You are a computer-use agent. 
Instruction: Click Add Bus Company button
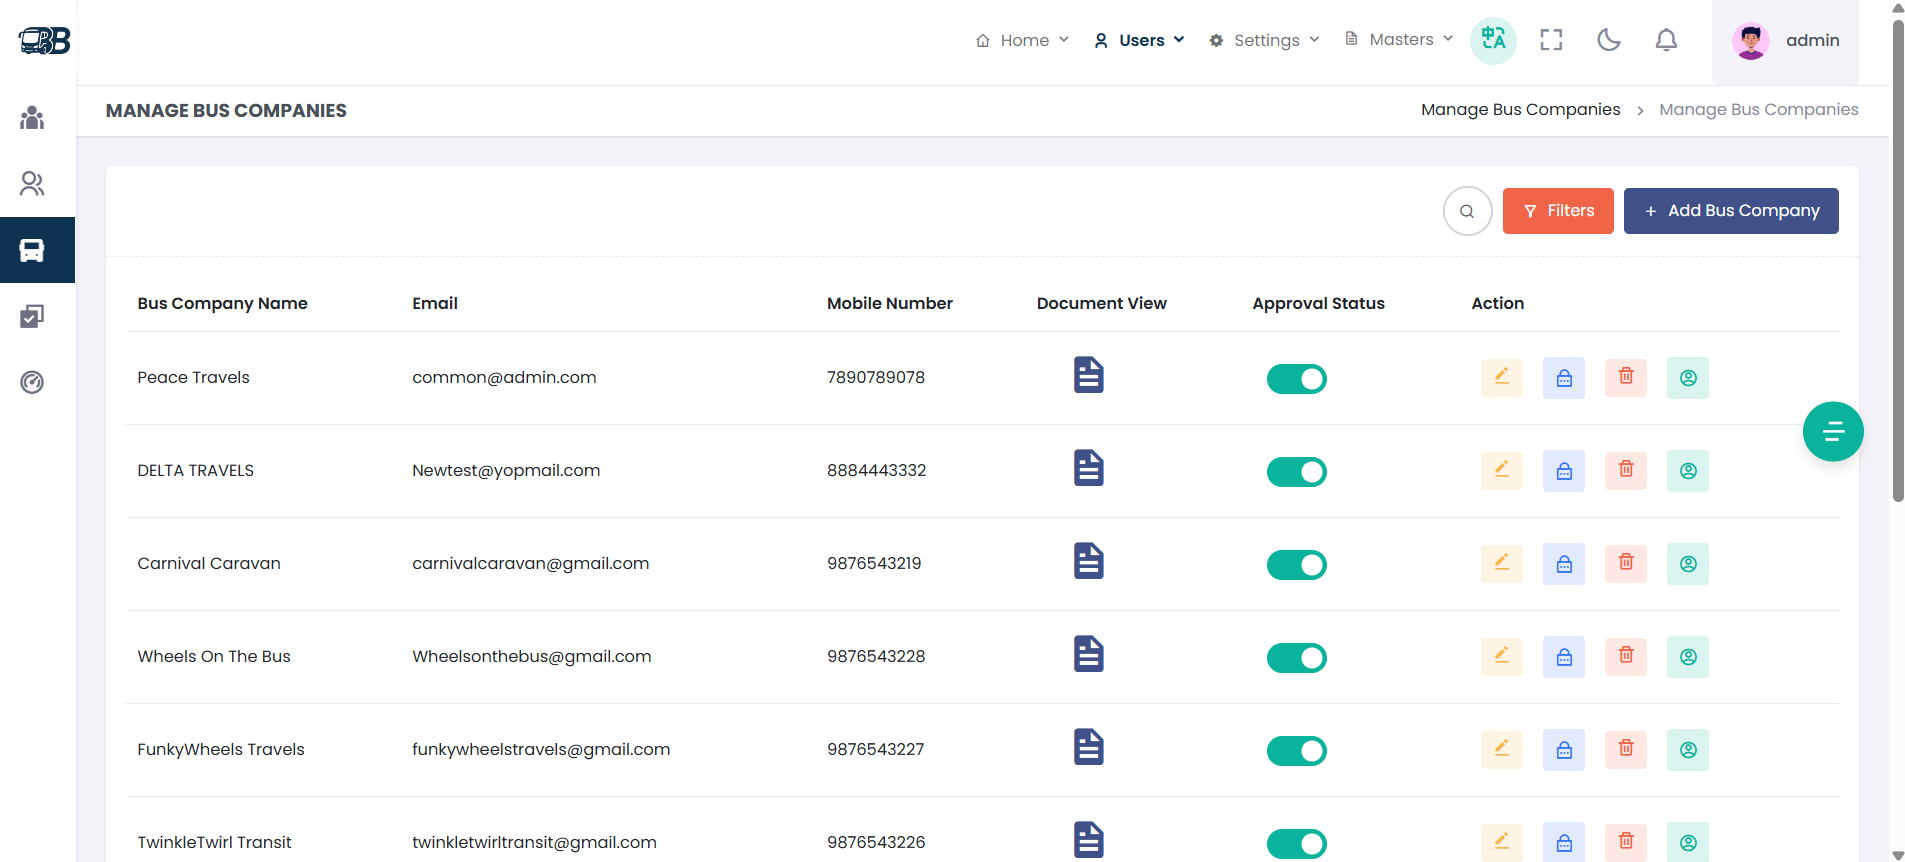point(1731,211)
